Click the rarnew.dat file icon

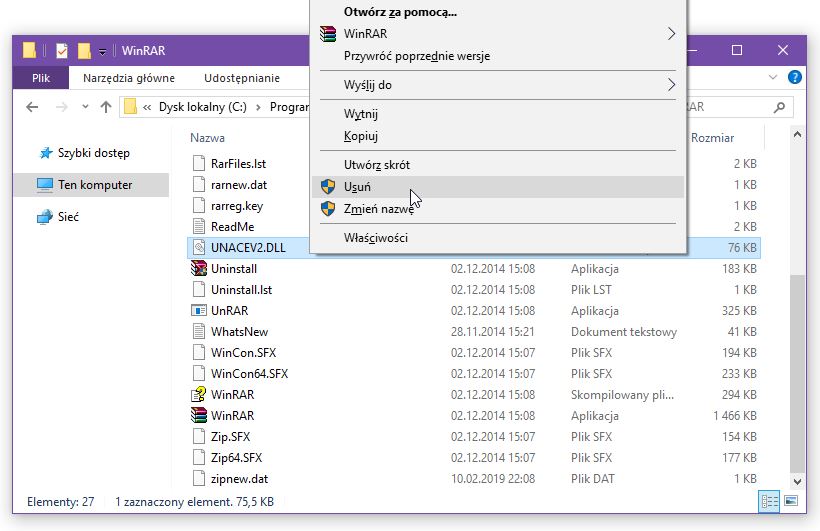pyautogui.click(x=199, y=185)
